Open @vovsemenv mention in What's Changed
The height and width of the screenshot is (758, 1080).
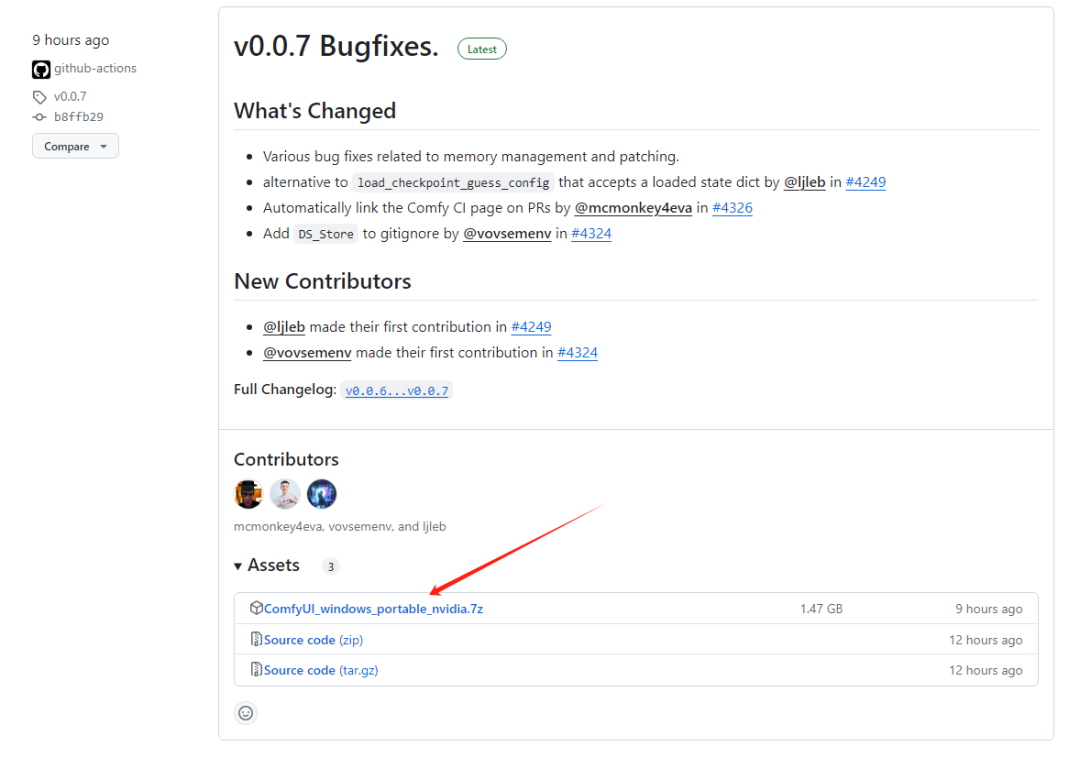pos(507,233)
